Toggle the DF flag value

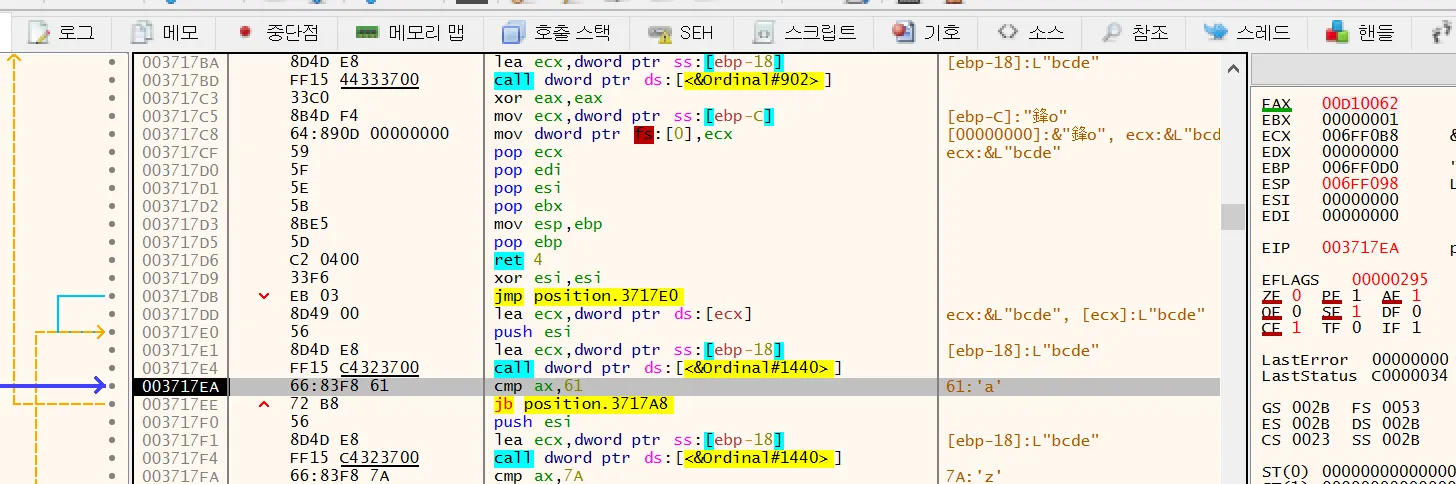pyautogui.click(x=1416, y=312)
